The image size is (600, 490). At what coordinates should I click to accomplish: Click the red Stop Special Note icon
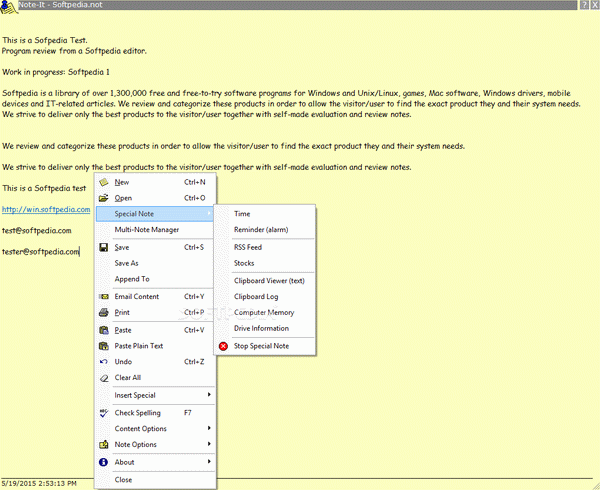coord(223,346)
